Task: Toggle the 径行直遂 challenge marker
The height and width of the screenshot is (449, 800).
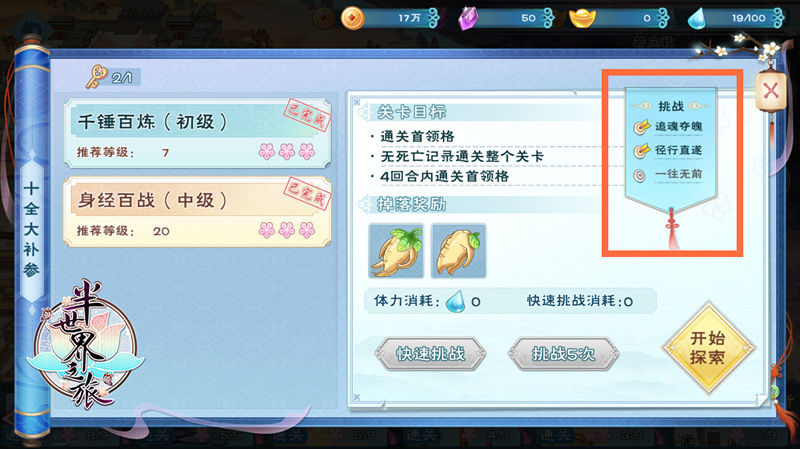Action: tap(641, 151)
